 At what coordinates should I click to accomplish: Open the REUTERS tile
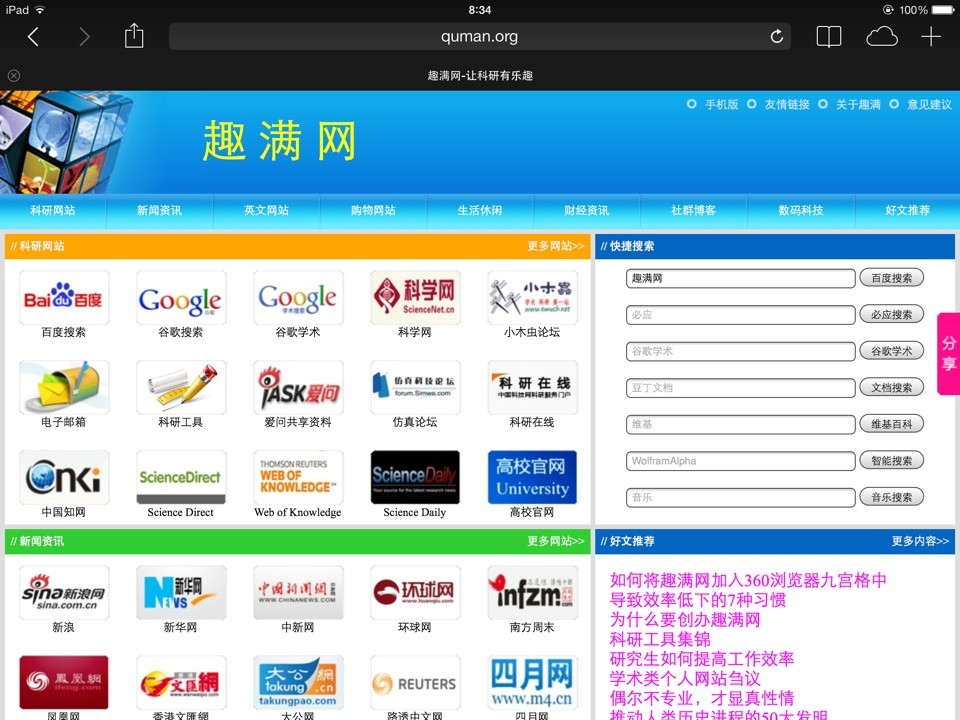click(x=415, y=683)
